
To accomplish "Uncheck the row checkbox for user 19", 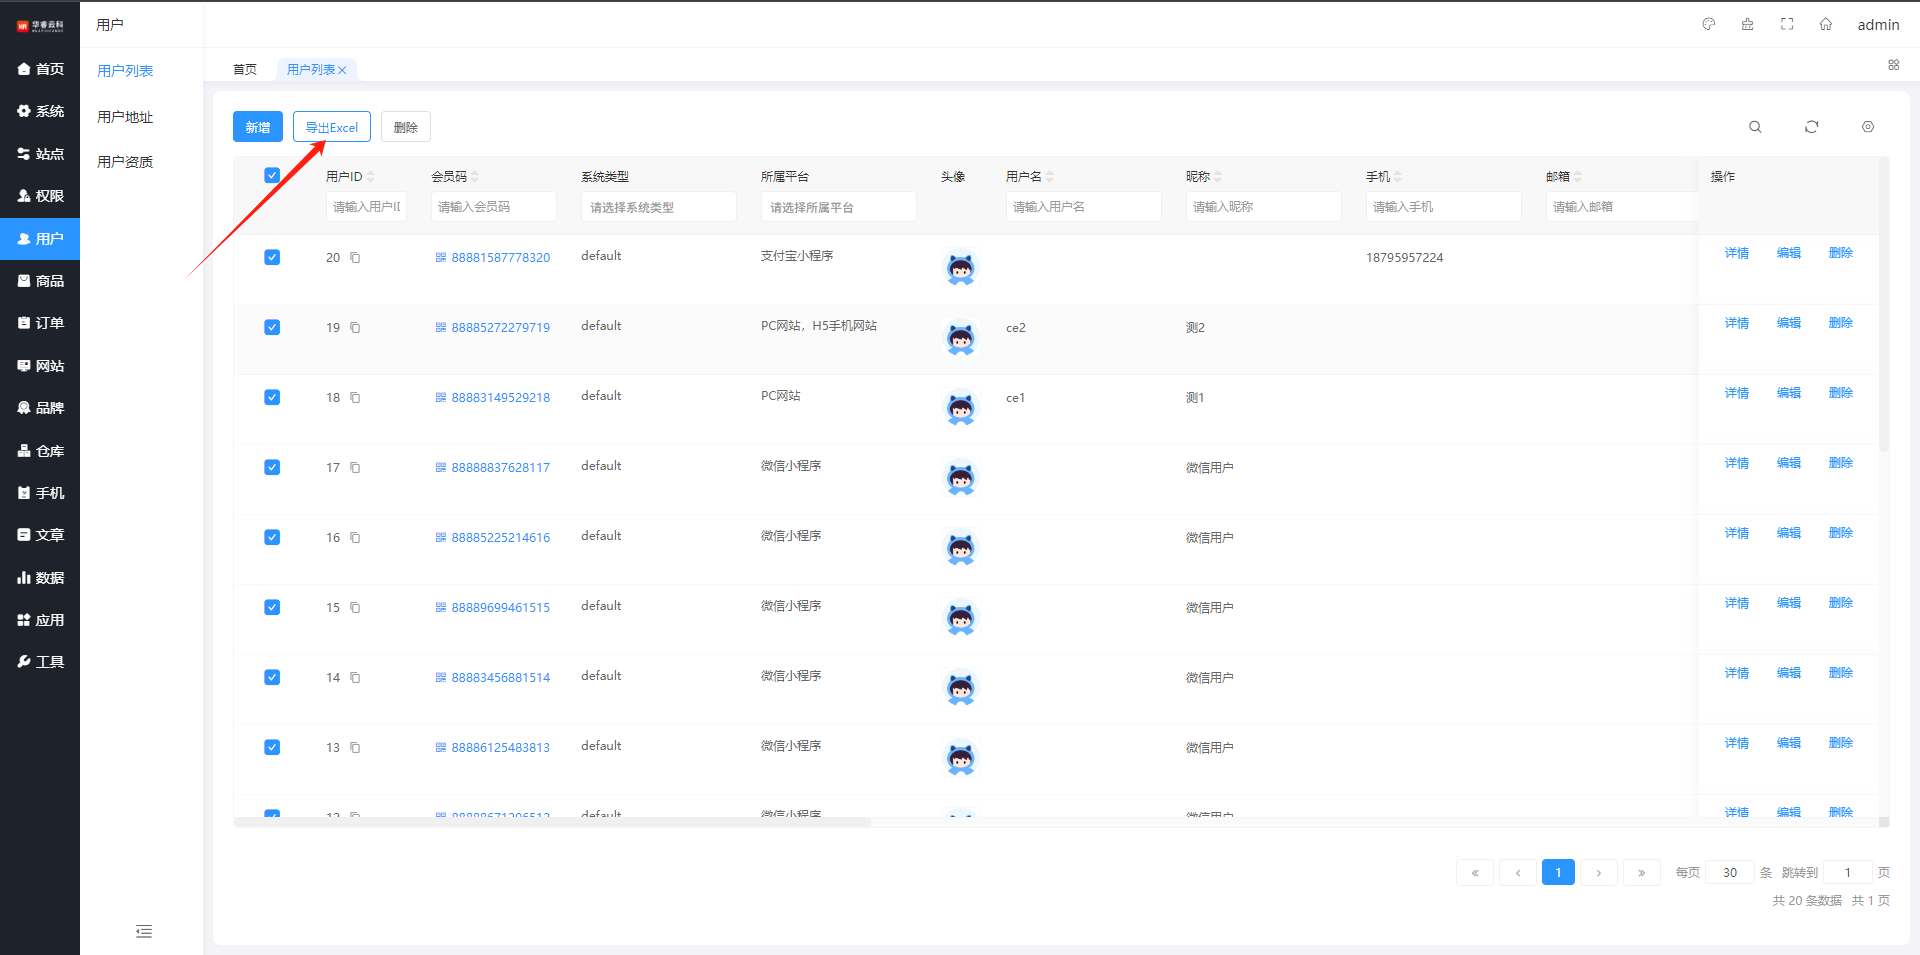I will (272, 328).
